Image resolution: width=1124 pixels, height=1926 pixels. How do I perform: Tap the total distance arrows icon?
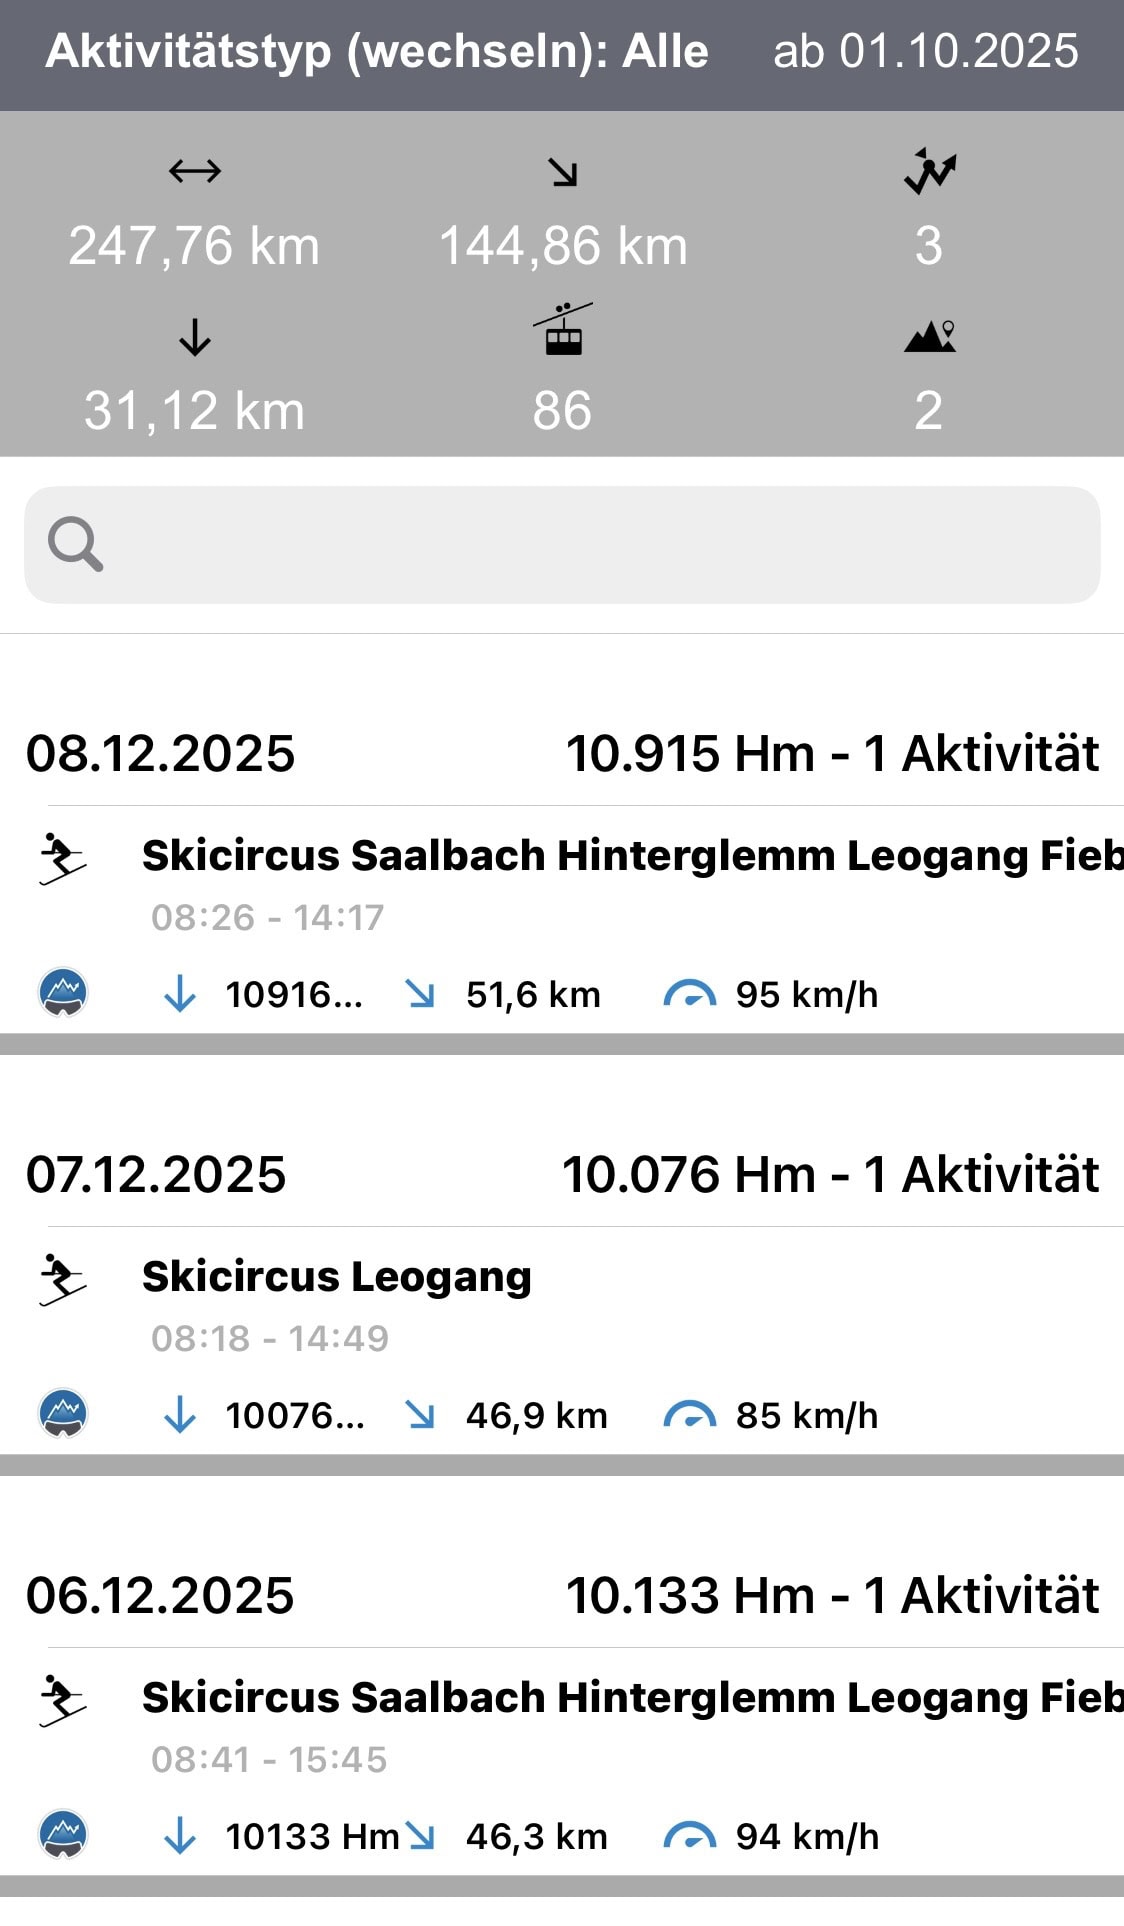click(x=195, y=172)
